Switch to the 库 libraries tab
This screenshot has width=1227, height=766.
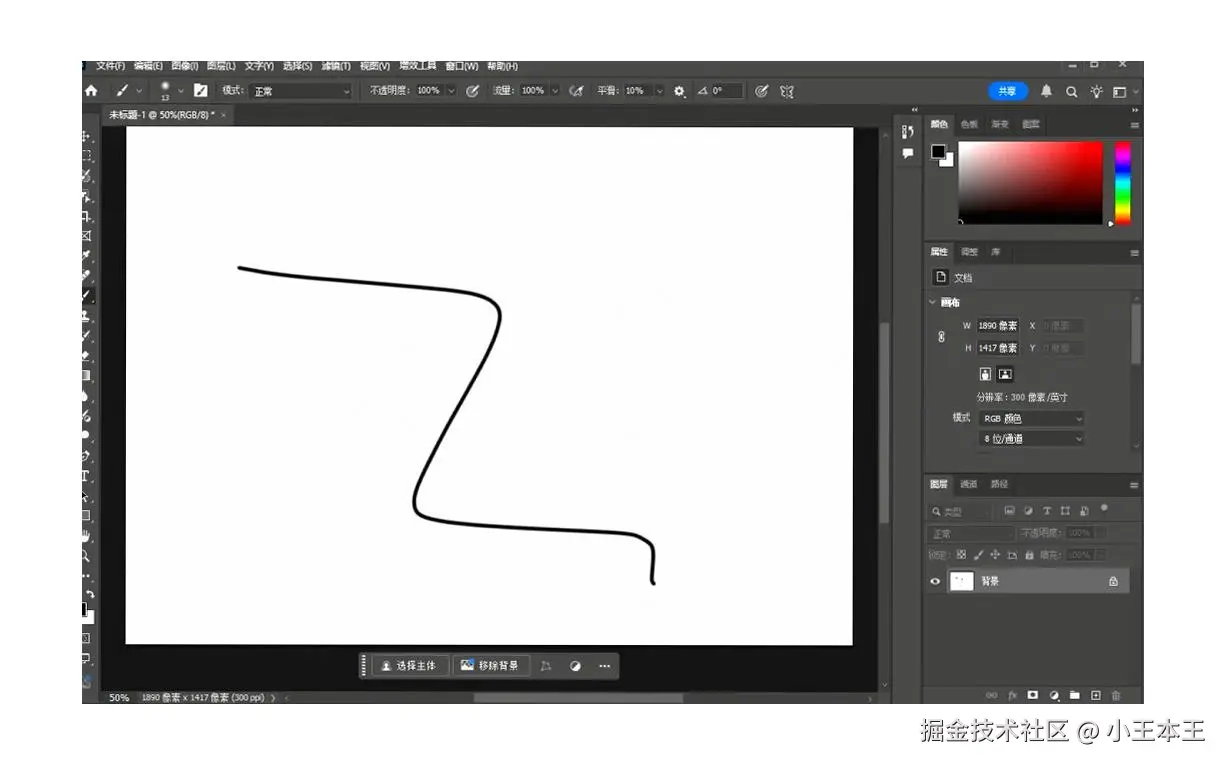pos(995,252)
